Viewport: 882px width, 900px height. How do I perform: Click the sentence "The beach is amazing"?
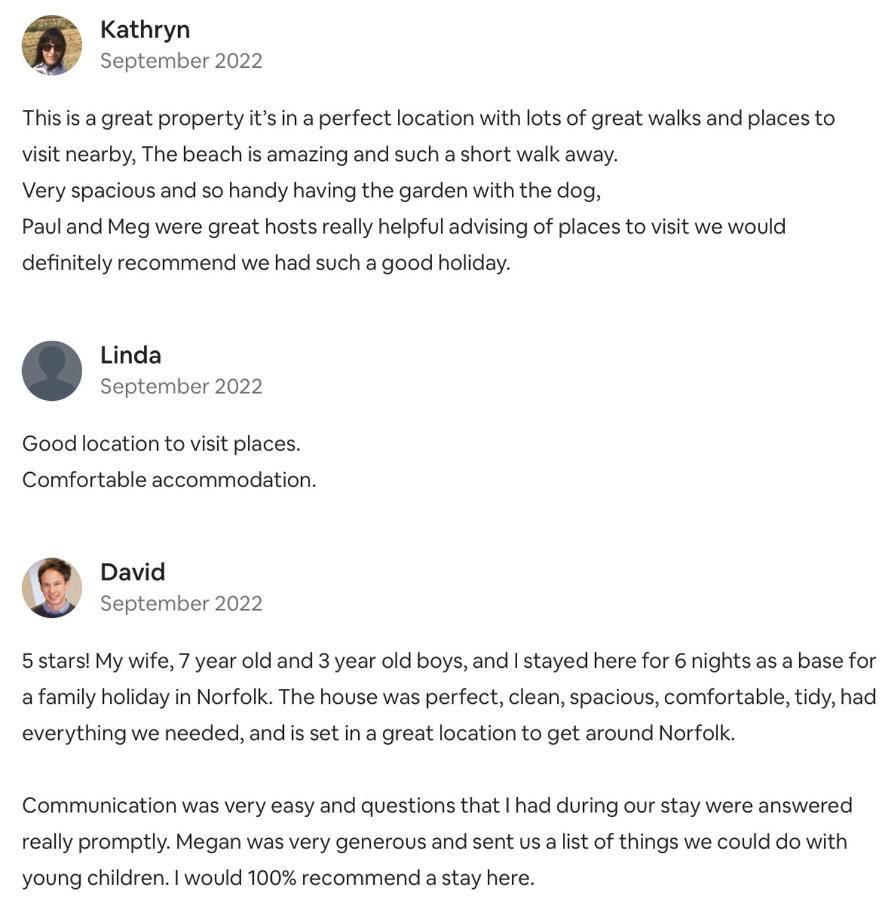click(379, 154)
